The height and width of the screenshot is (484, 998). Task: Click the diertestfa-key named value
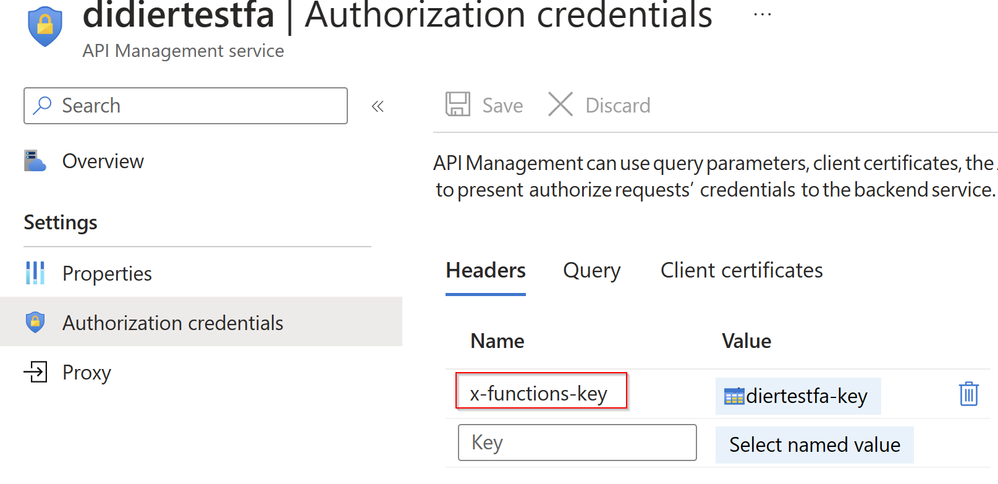(806, 397)
